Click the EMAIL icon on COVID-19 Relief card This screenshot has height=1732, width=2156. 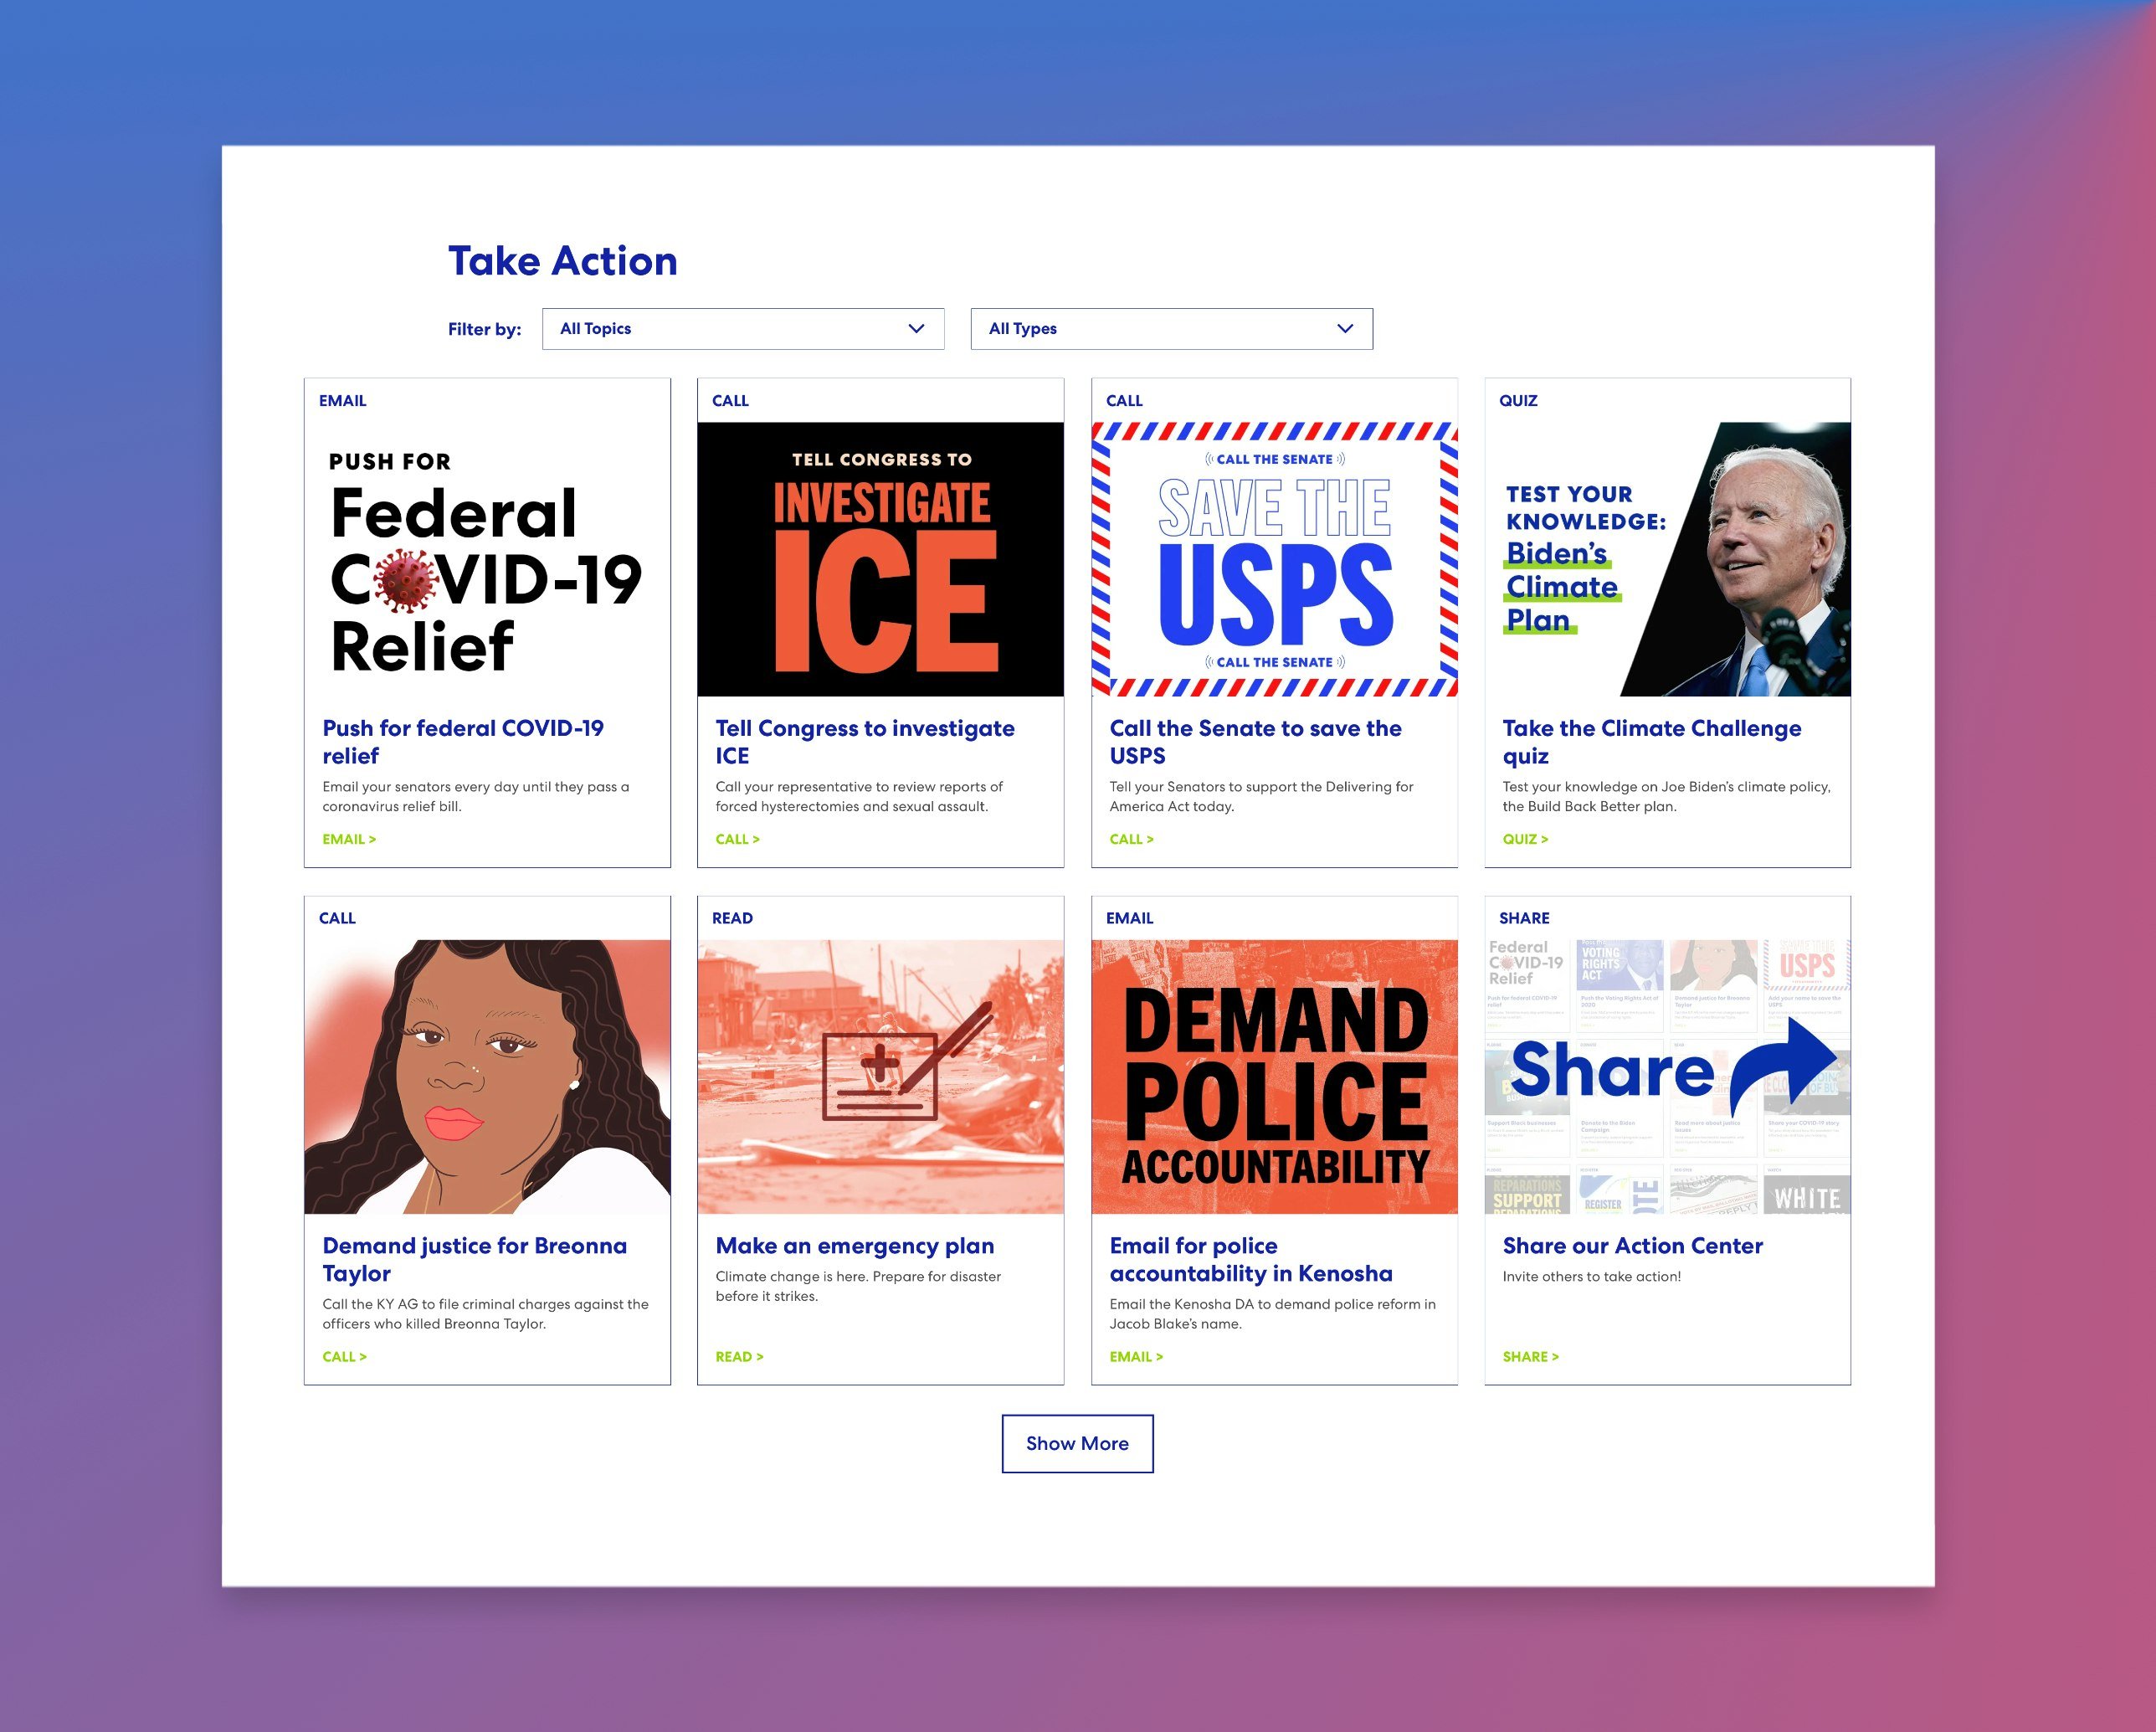coord(341,398)
